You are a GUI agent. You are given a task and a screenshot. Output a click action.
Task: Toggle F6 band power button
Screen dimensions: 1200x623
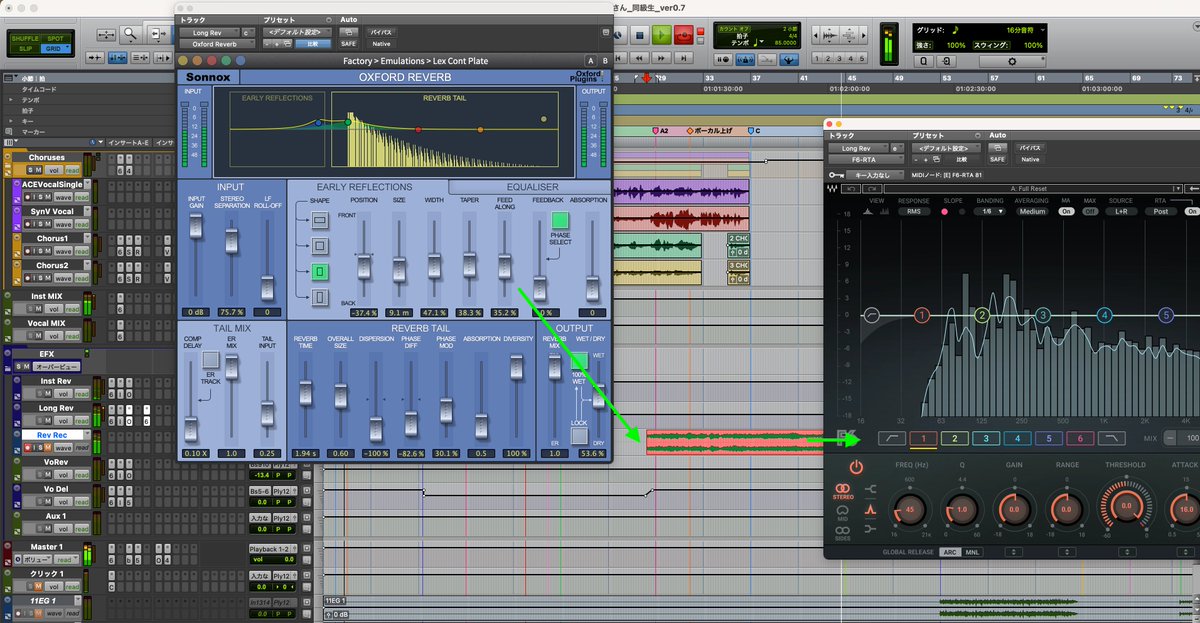coord(857,467)
